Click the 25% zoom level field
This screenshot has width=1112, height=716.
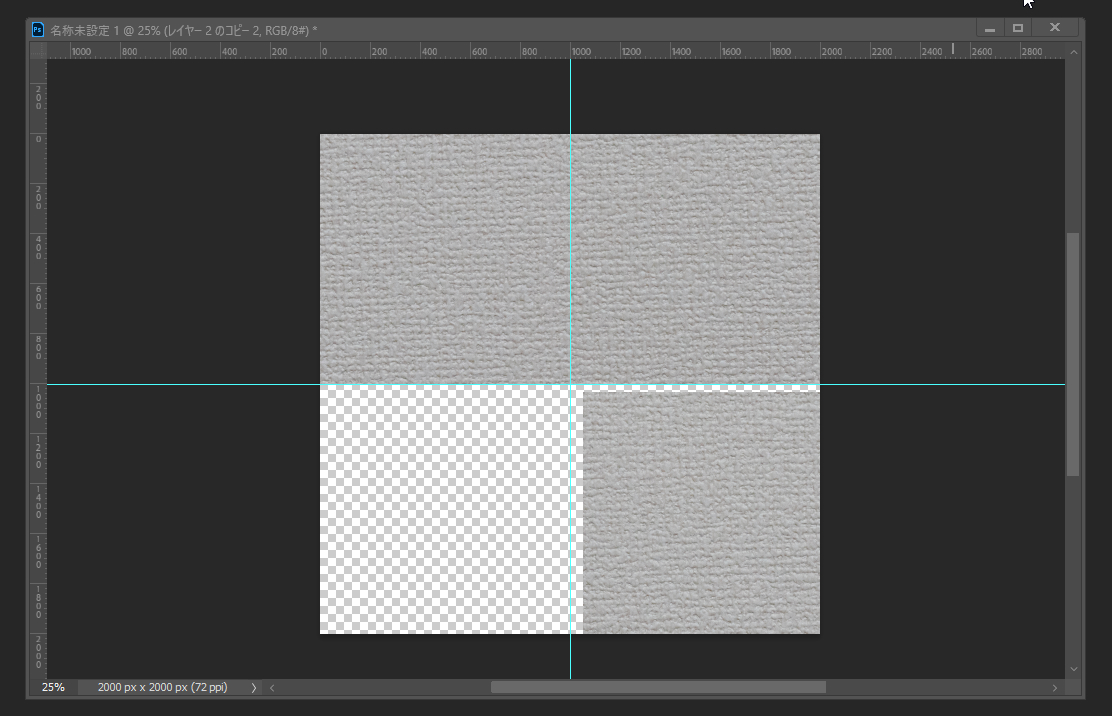click(x=53, y=688)
